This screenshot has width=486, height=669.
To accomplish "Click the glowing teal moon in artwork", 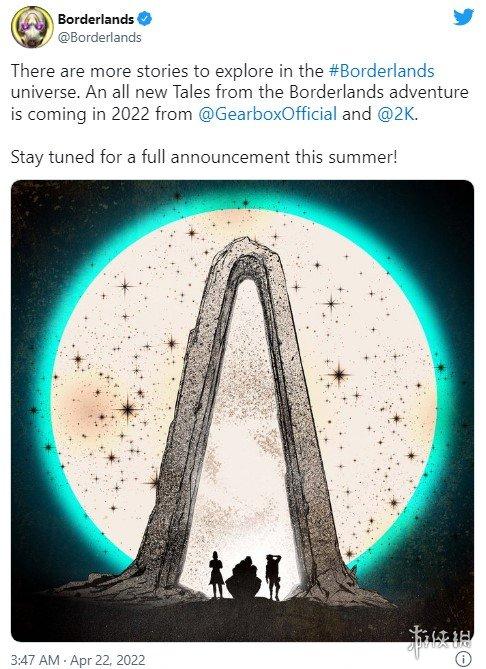I will (x=244, y=397).
